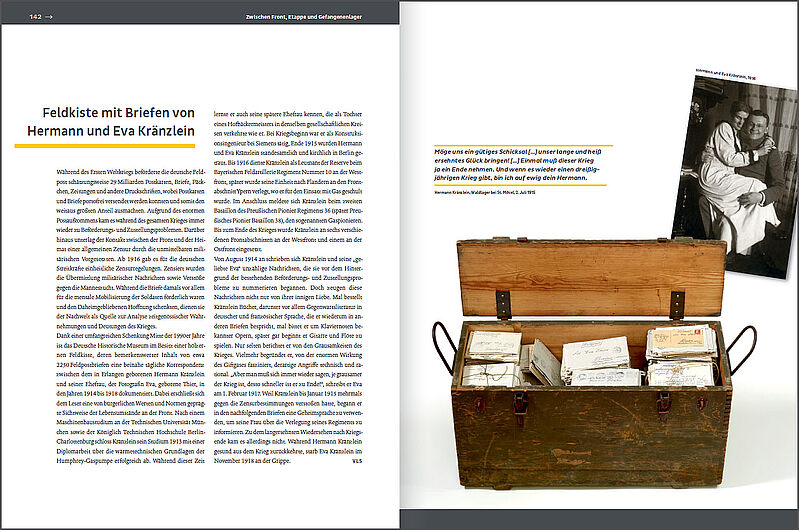Click the caption above the couple photo
Image resolution: width=799 pixels, height=530 pixels.
[726, 77]
